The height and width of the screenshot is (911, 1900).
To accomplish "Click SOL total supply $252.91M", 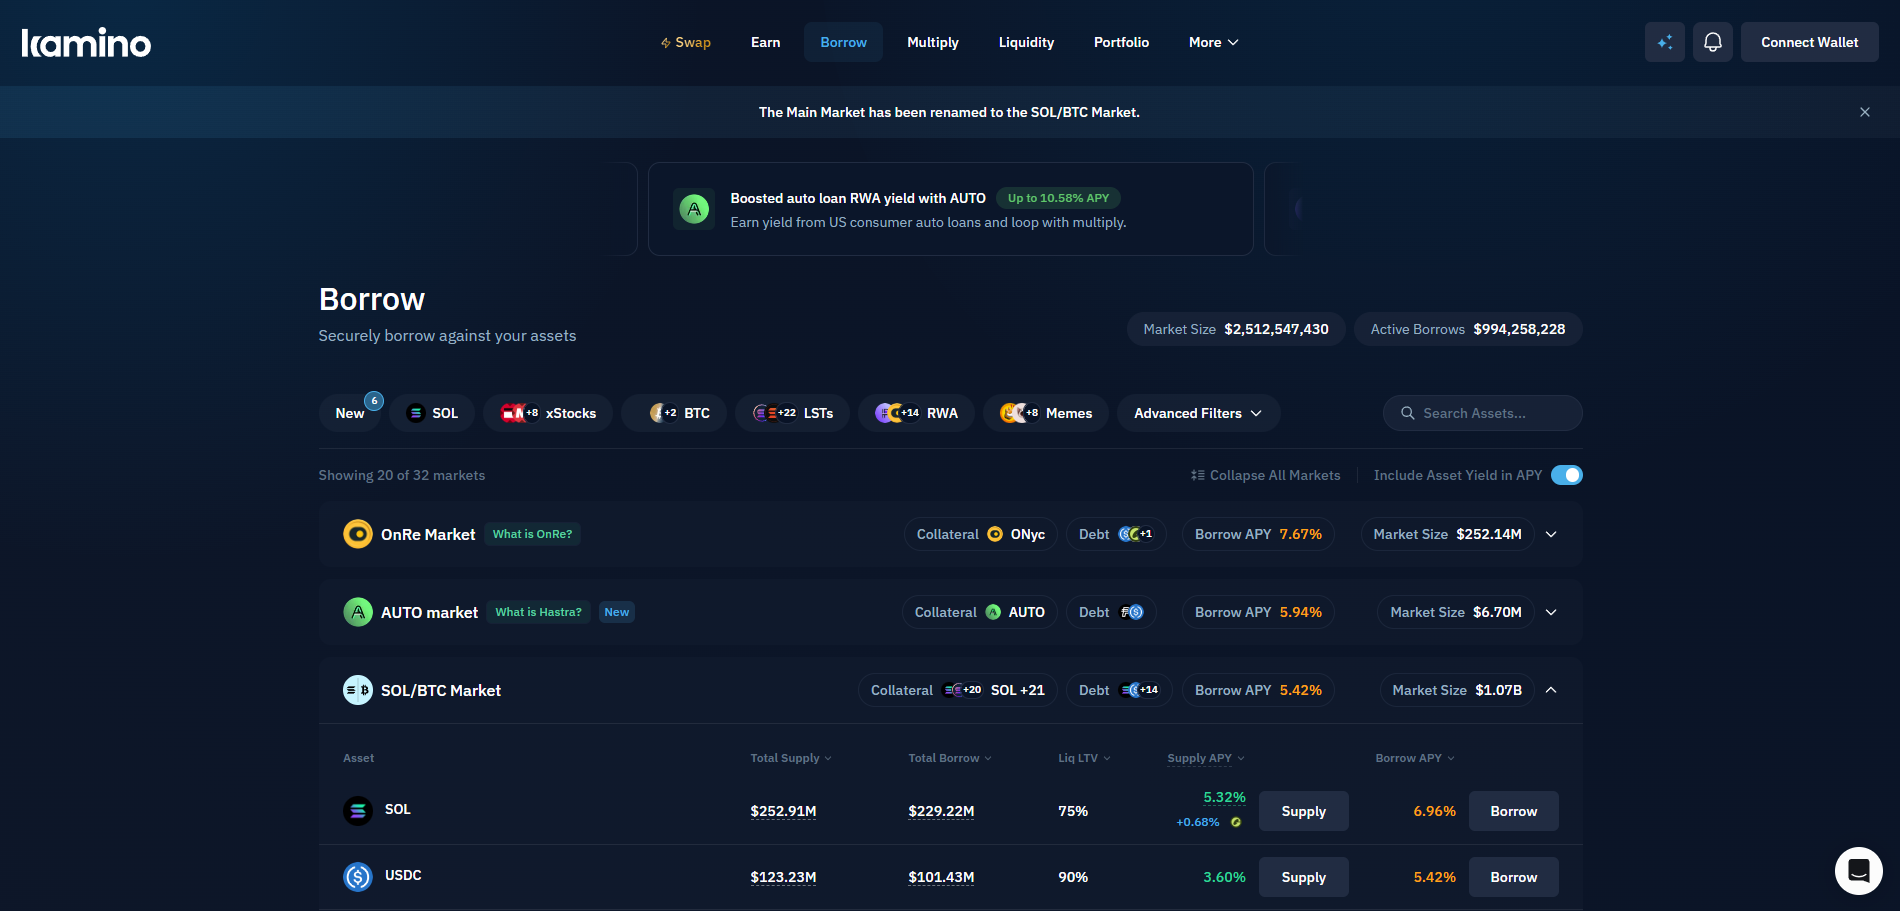I will tap(783, 811).
